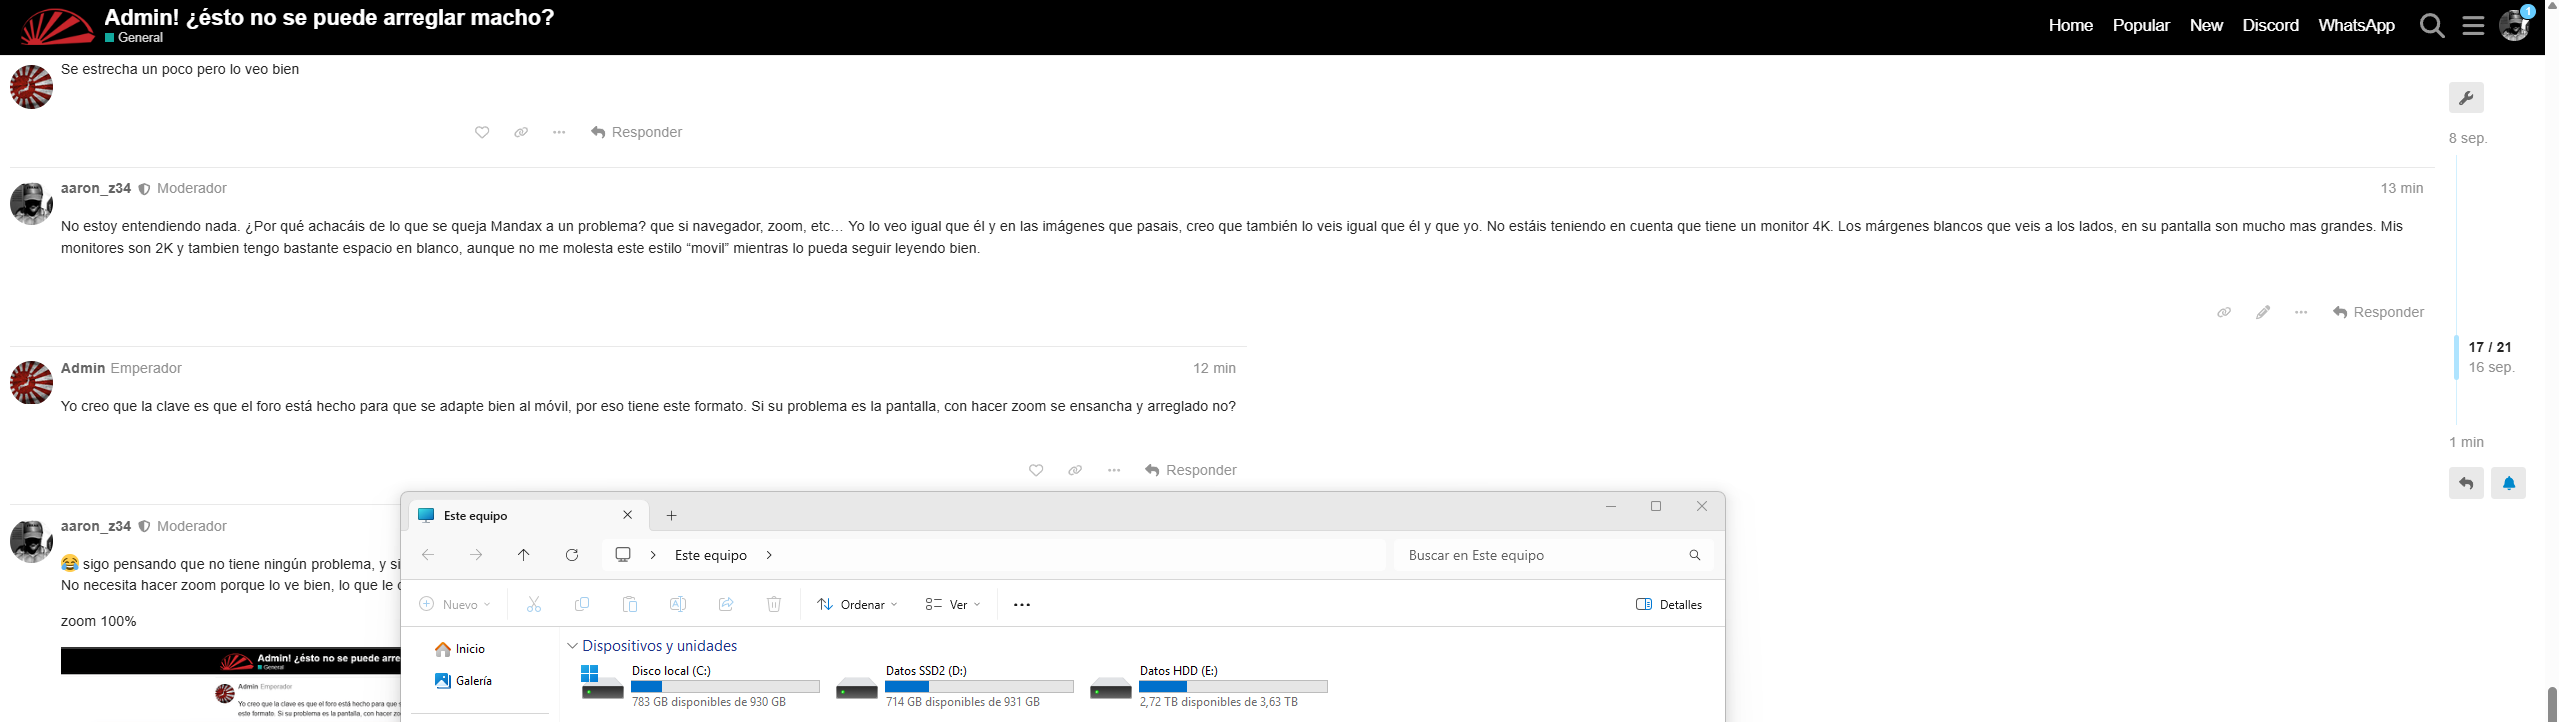Image resolution: width=2559 pixels, height=722 pixels.
Task: Open the forum search magnifier icon
Action: pos(2432,26)
